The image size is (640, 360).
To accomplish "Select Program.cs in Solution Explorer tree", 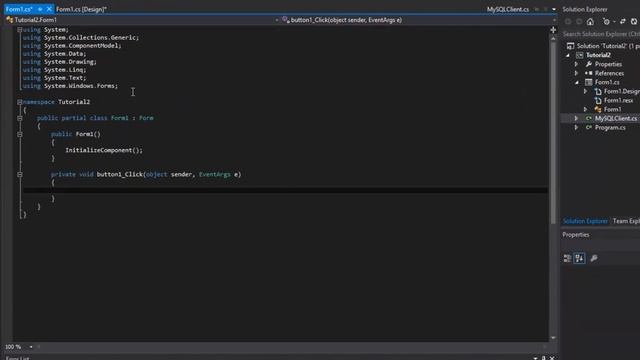I will (610, 127).
